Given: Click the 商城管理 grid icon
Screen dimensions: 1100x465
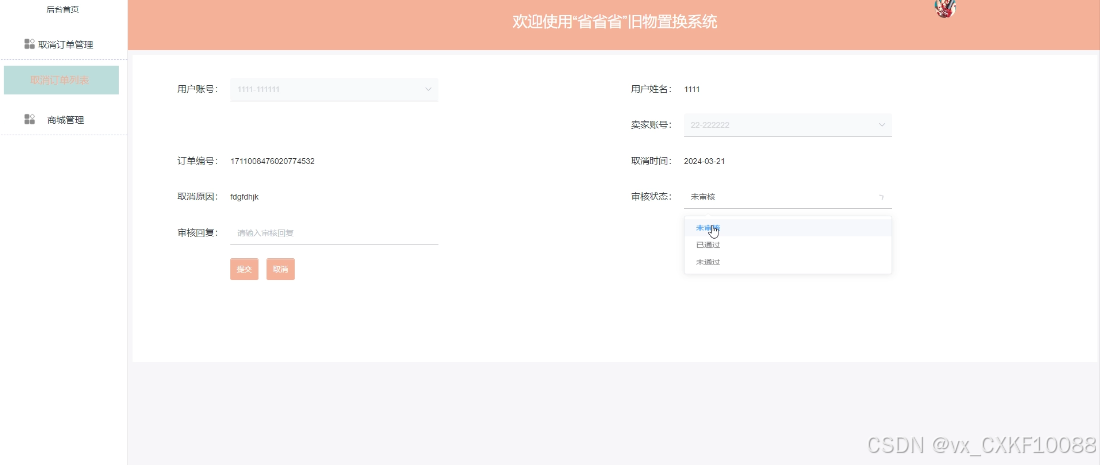Looking at the screenshot, I should (x=29, y=119).
